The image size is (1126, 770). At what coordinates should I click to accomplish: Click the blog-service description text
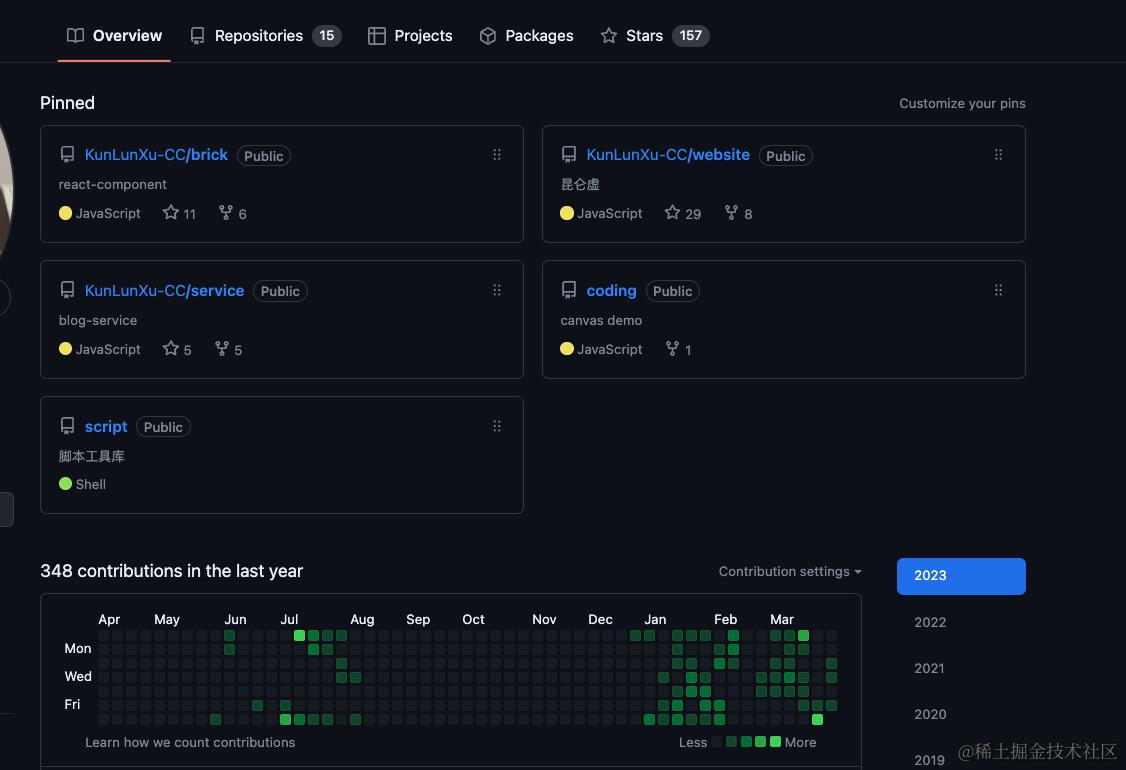pyautogui.click(x=98, y=320)
